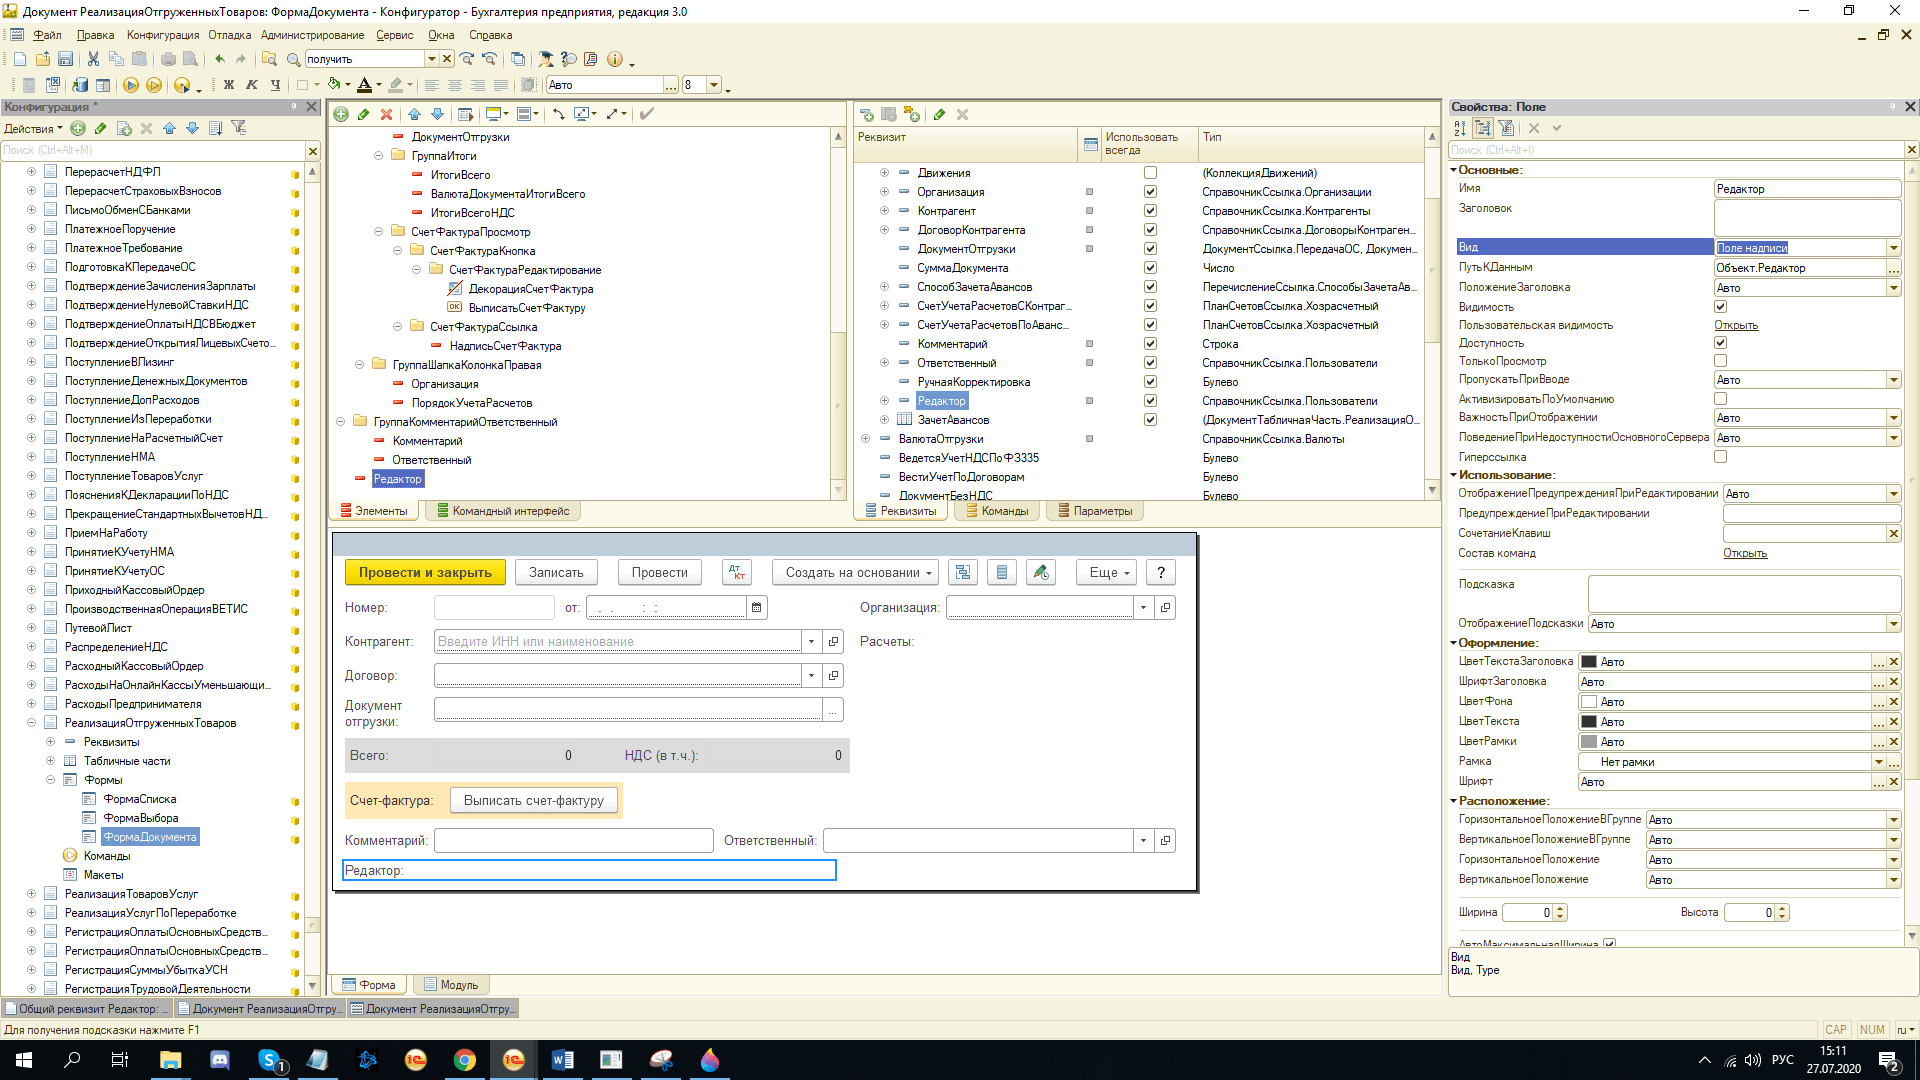Open Состав команд link
Screen dimensions: 1920x1080
click(1745, 553)
